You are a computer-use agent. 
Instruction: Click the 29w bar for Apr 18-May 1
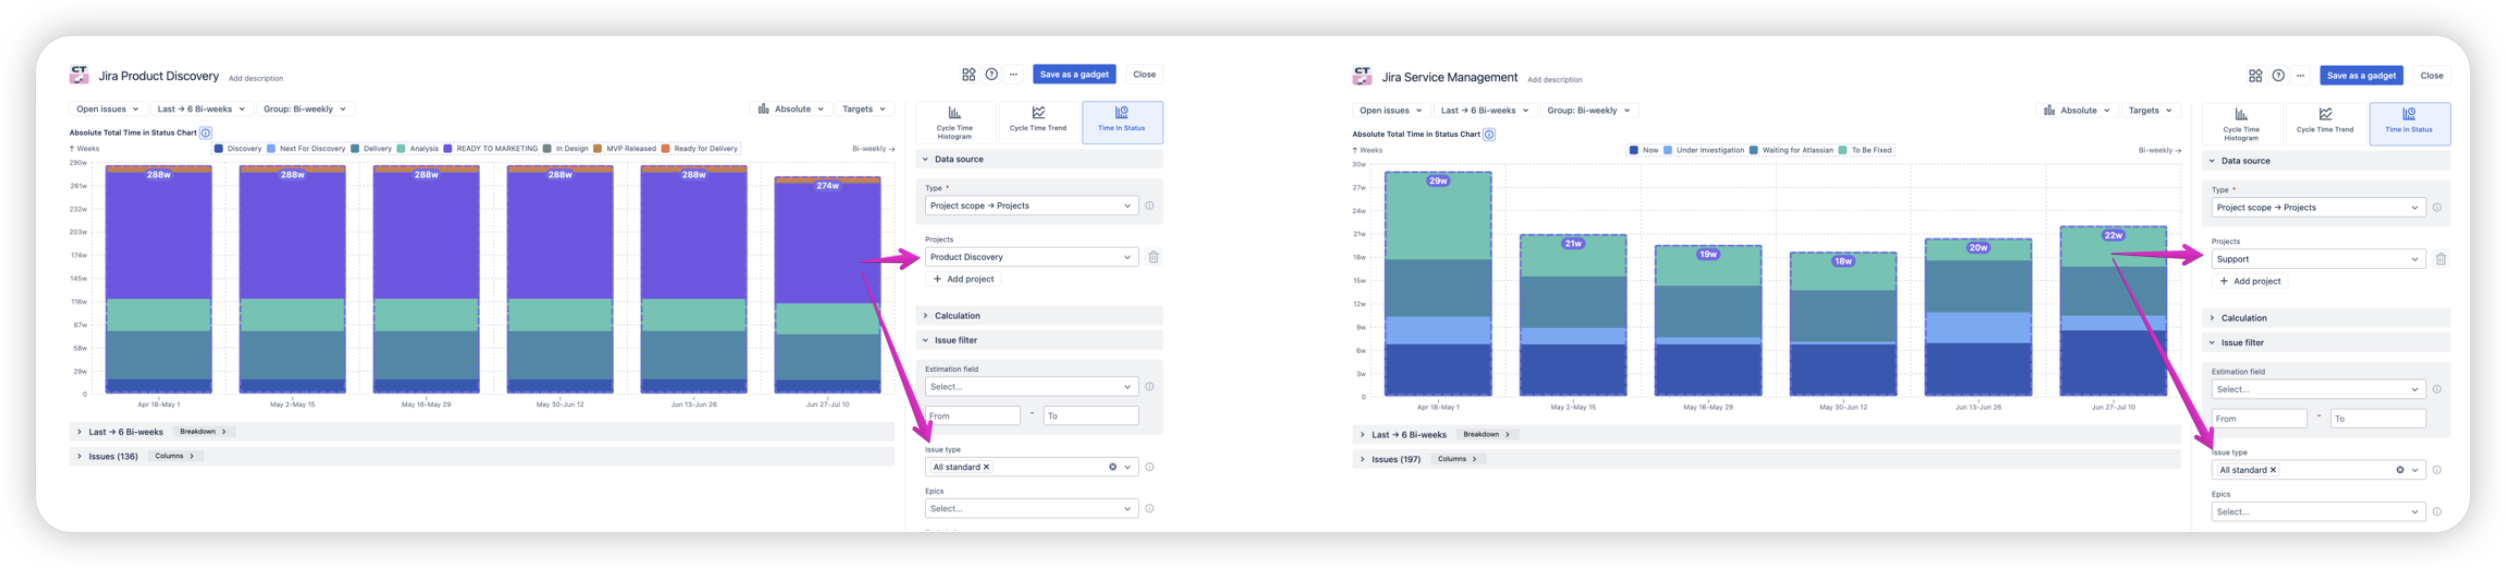pyautogui.click(x=1438, y=284)
